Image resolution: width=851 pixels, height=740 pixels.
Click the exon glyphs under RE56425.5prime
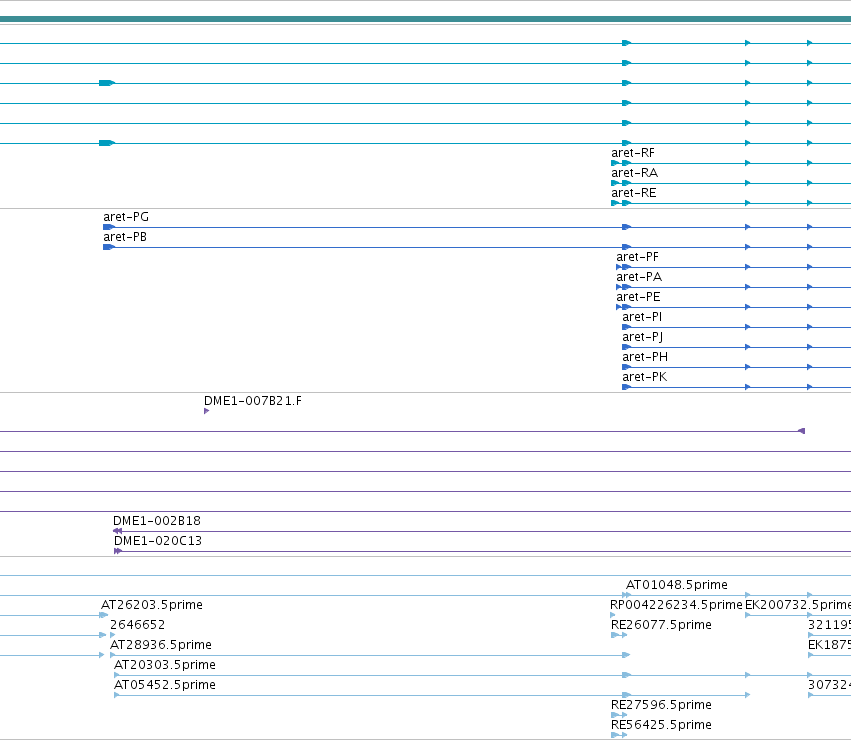click(619, 735)
